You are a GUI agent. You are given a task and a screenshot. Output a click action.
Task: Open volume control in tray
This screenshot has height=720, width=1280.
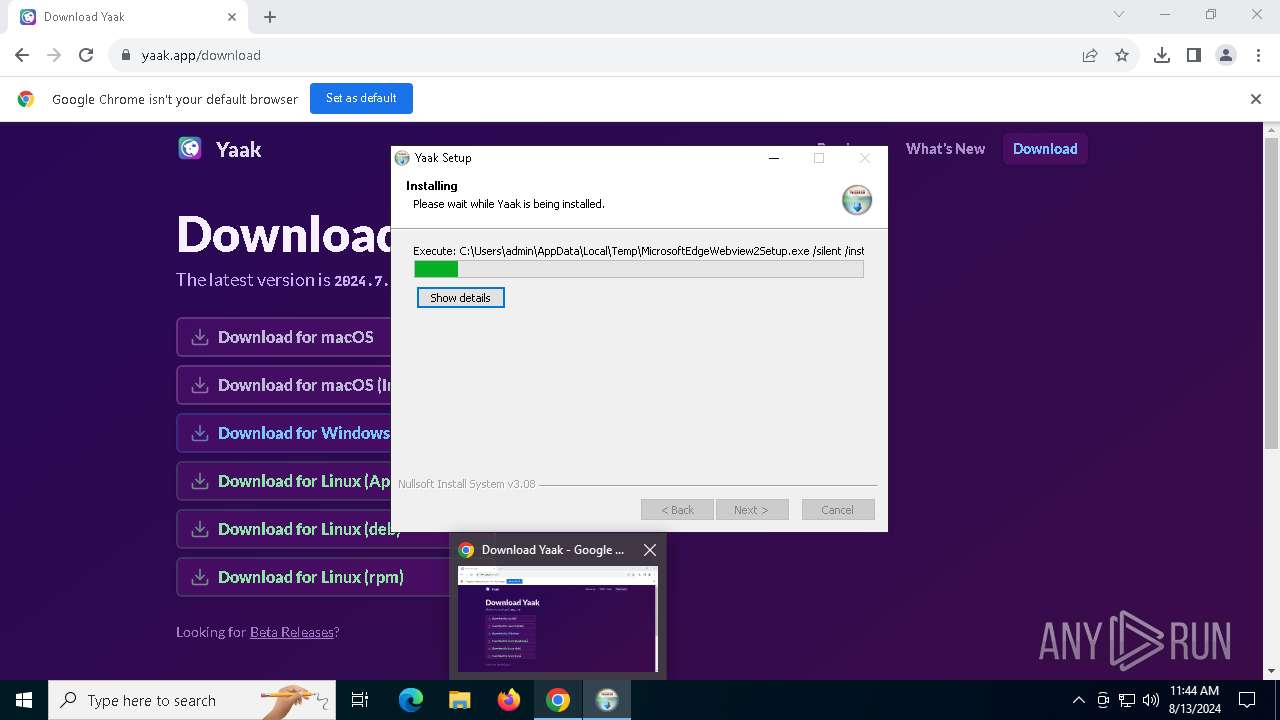click(x=1150, y=700)
